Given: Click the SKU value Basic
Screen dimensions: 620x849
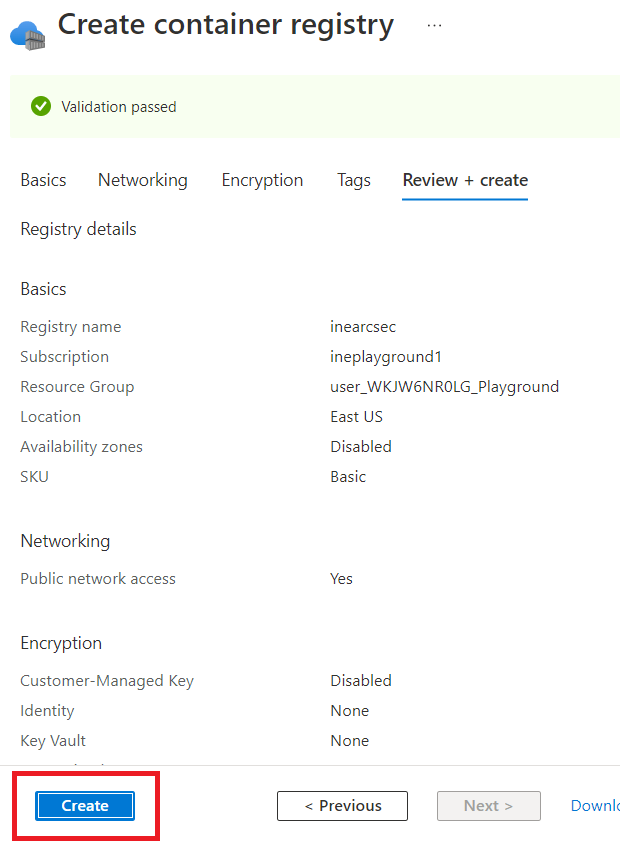Looking at the screenshot, I should 348,477.
